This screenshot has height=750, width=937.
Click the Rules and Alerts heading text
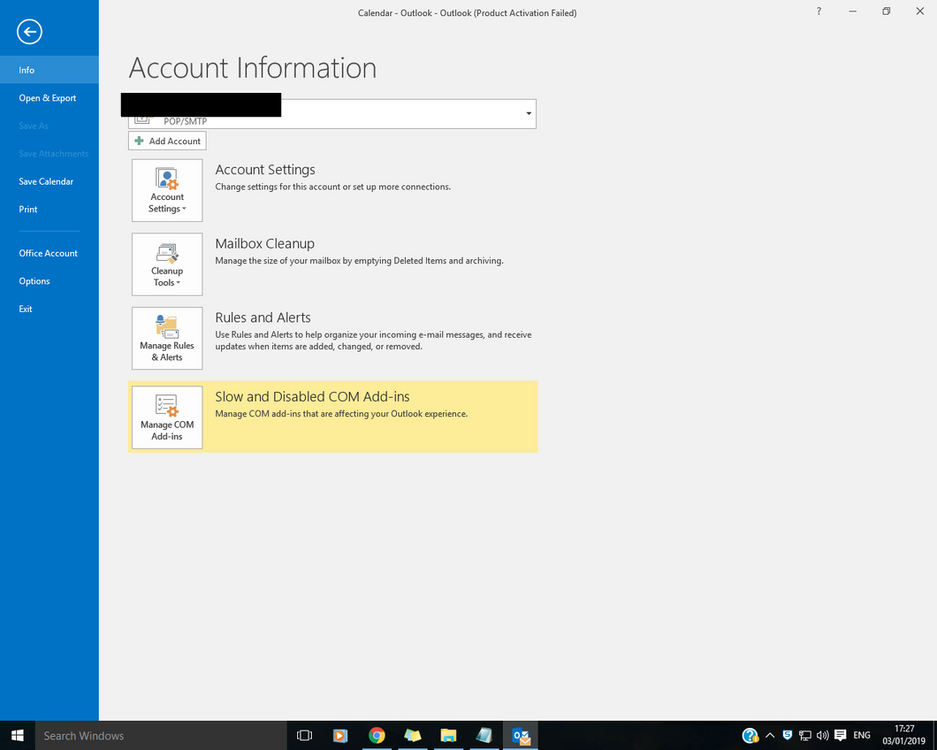tap(263, 318)
